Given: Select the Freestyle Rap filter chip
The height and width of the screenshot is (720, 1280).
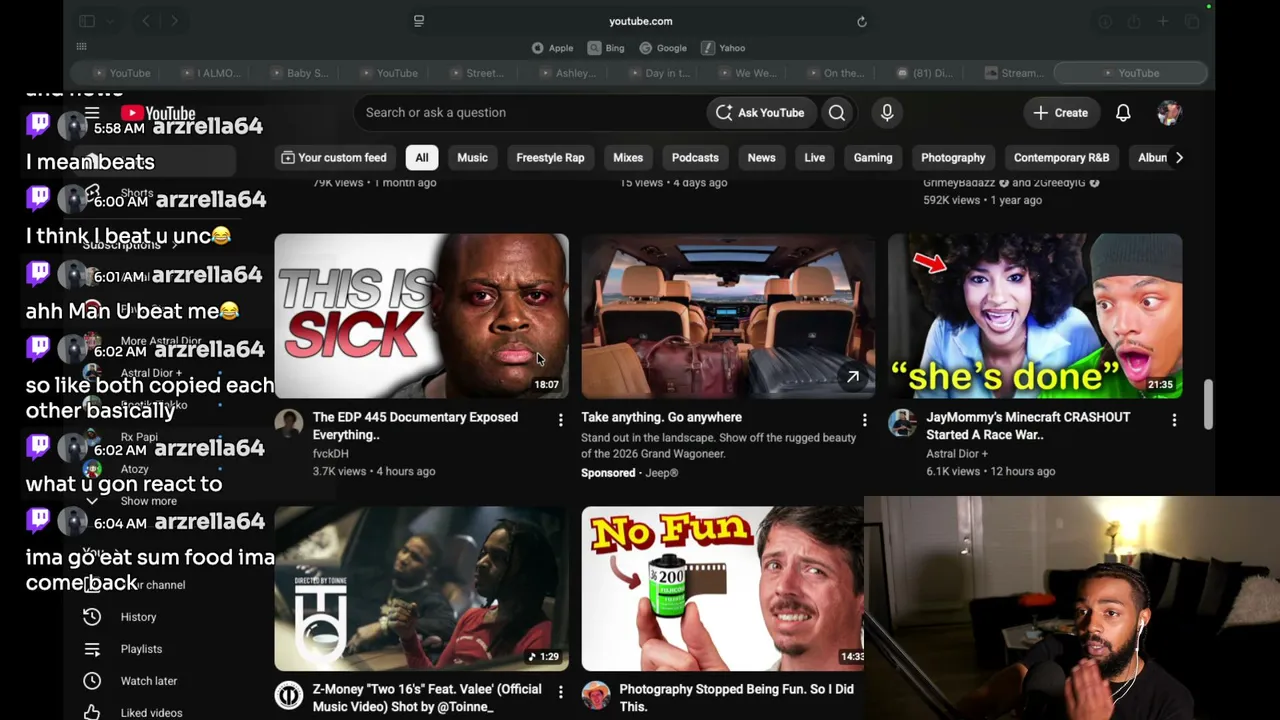Looking at the screenshot, I should 550,158.
